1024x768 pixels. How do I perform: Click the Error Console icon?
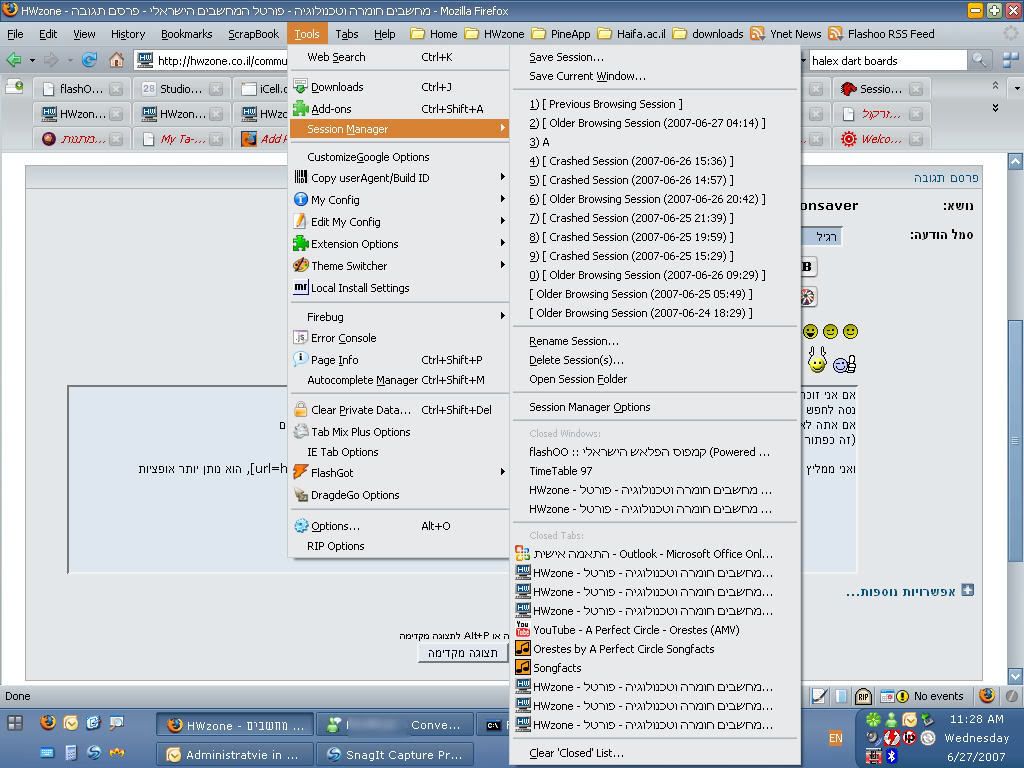click(300, 338)
